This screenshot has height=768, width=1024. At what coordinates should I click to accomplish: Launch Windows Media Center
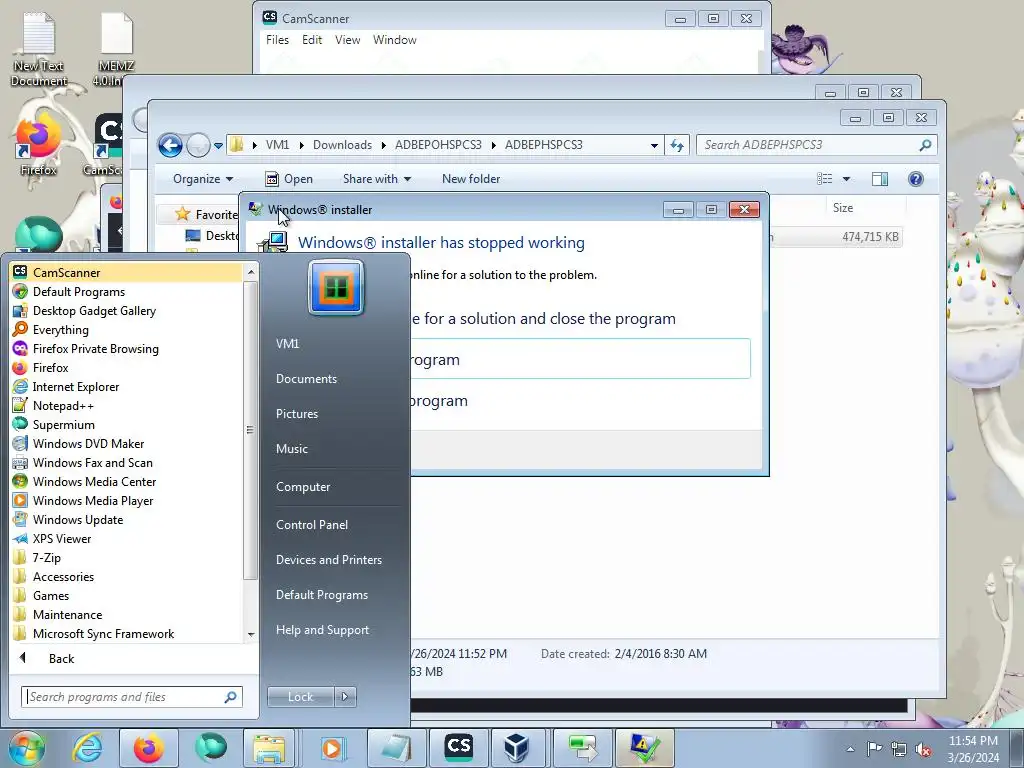pos(126,481)
